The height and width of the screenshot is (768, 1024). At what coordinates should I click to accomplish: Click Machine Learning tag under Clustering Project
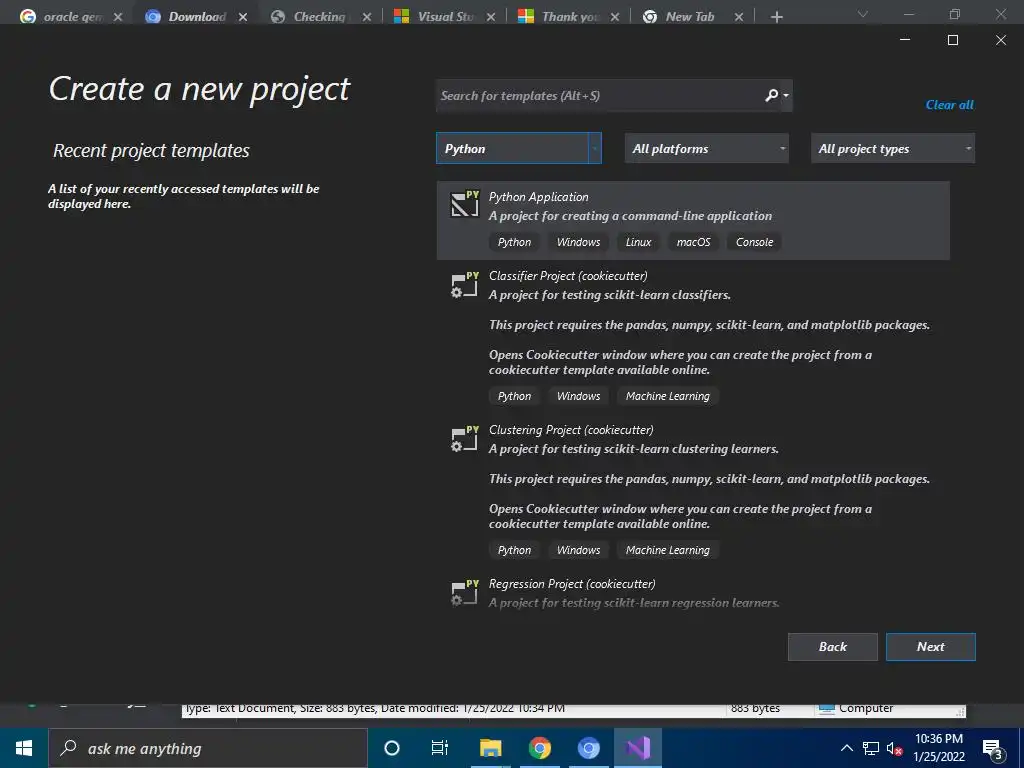click(667, 550)
